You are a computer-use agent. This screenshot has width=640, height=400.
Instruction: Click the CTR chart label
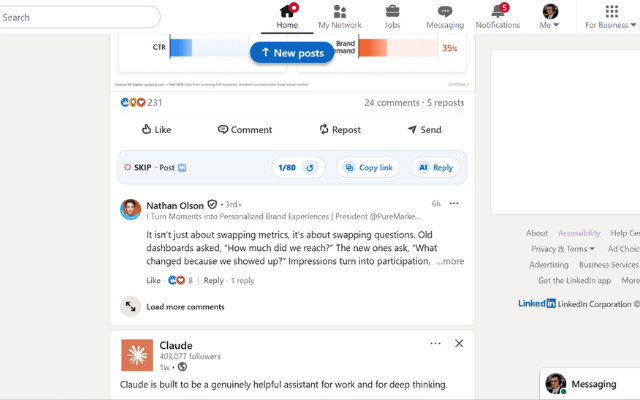(159, 47)
